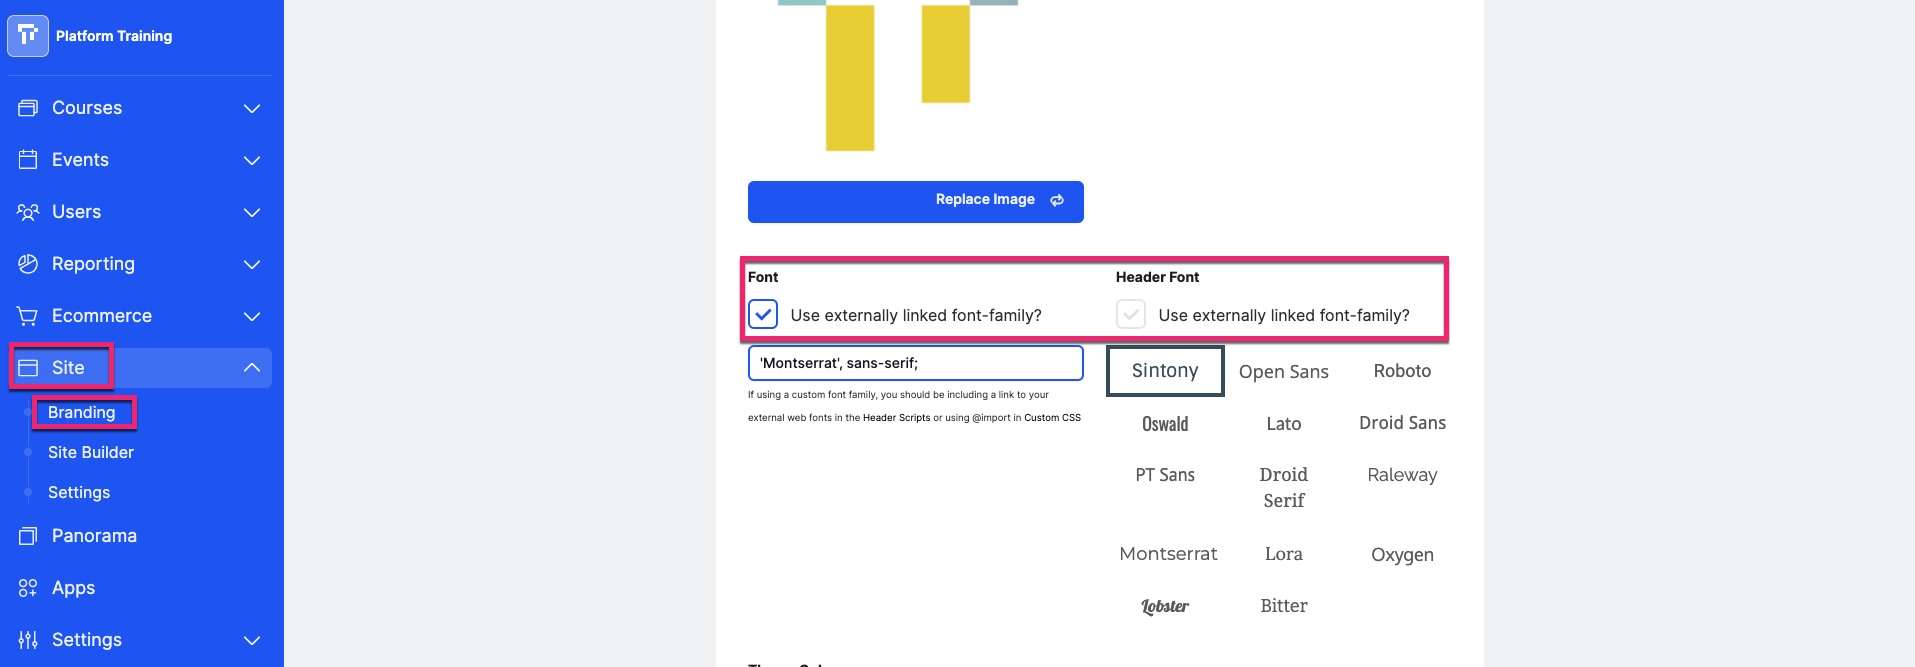Collapse the Site section chevron
This screenshot has height=667, width=1915.
coord(252,368)
